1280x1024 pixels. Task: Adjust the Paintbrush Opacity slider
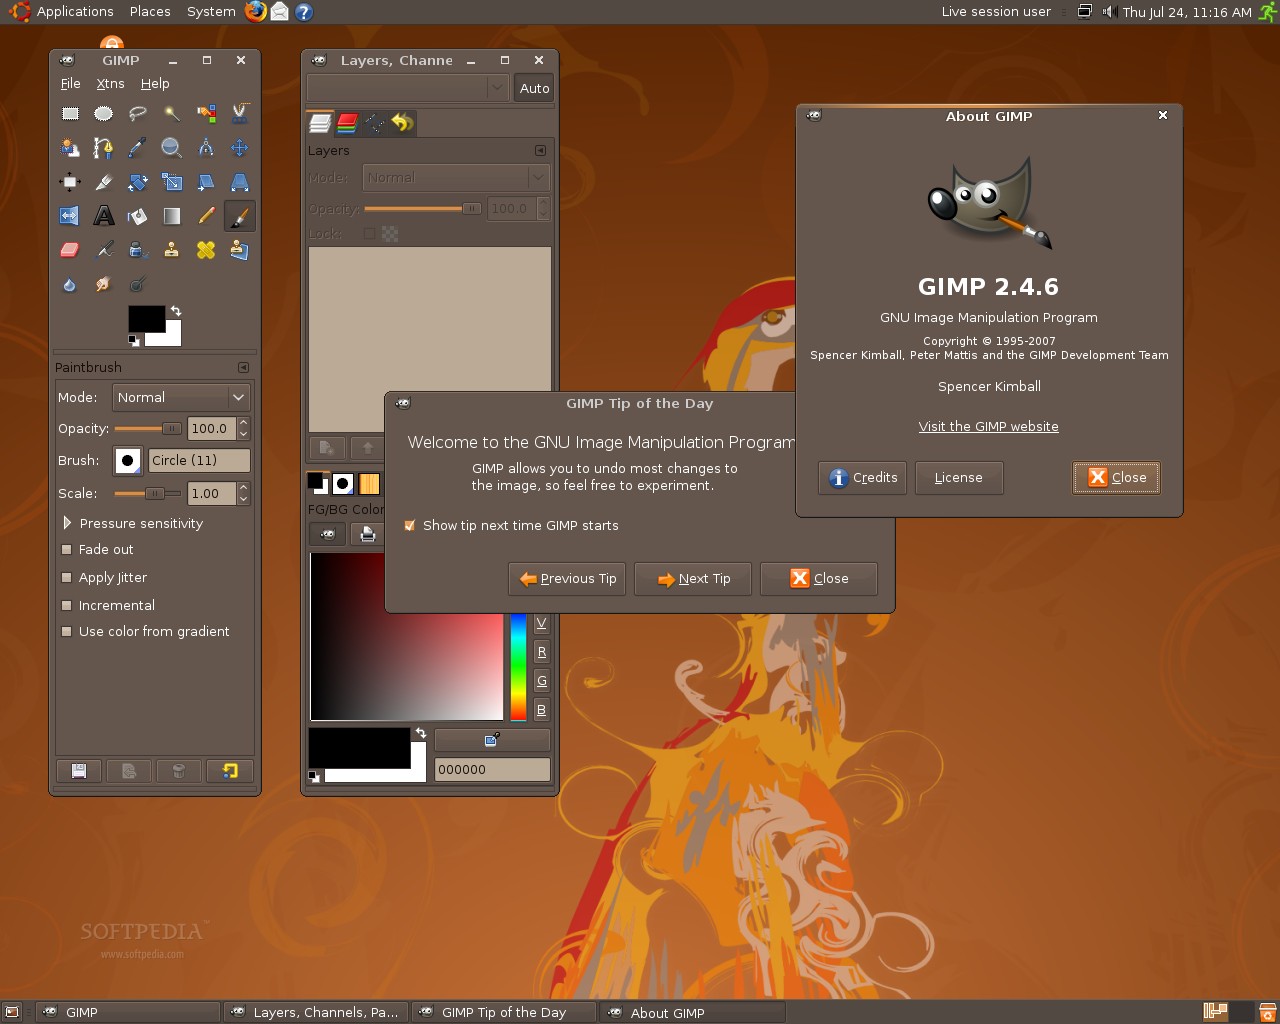point(149,428)
